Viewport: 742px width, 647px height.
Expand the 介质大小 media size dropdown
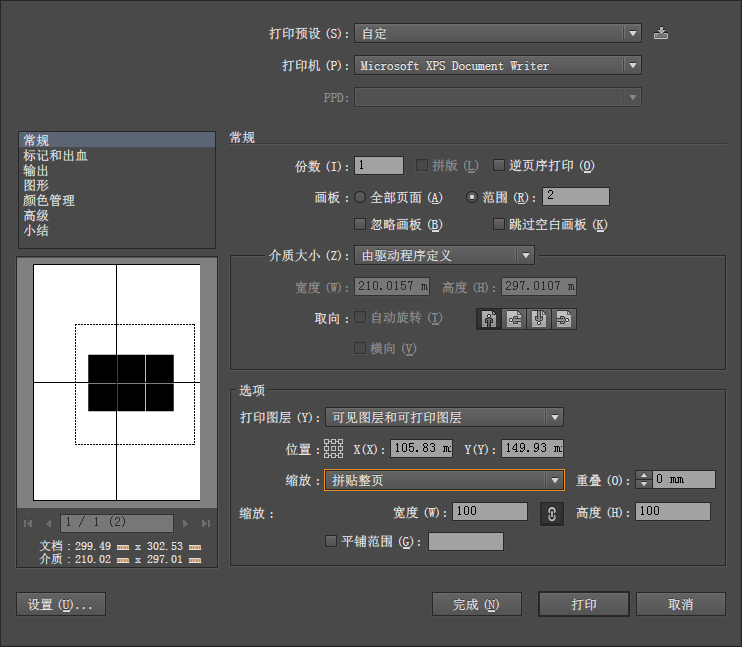pos(444,255)
